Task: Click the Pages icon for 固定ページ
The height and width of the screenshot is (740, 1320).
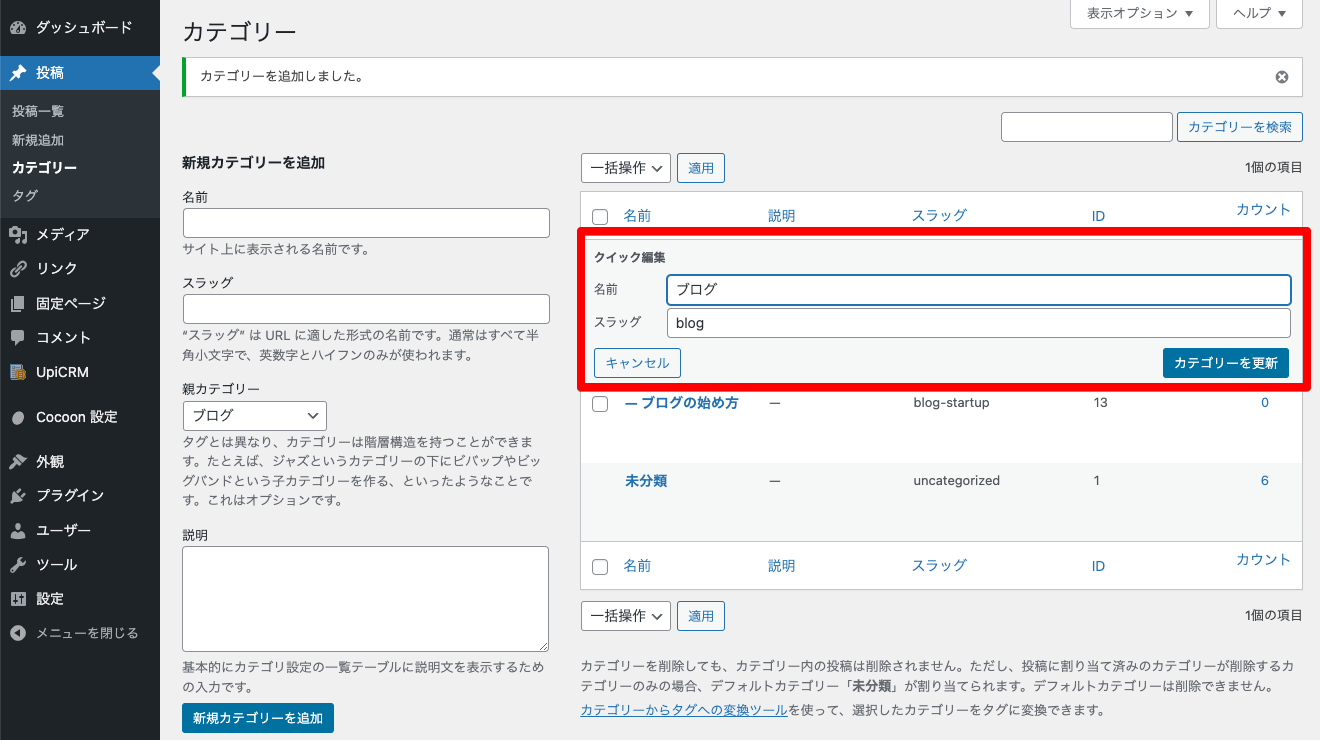Action: click(x=18, y=304)
